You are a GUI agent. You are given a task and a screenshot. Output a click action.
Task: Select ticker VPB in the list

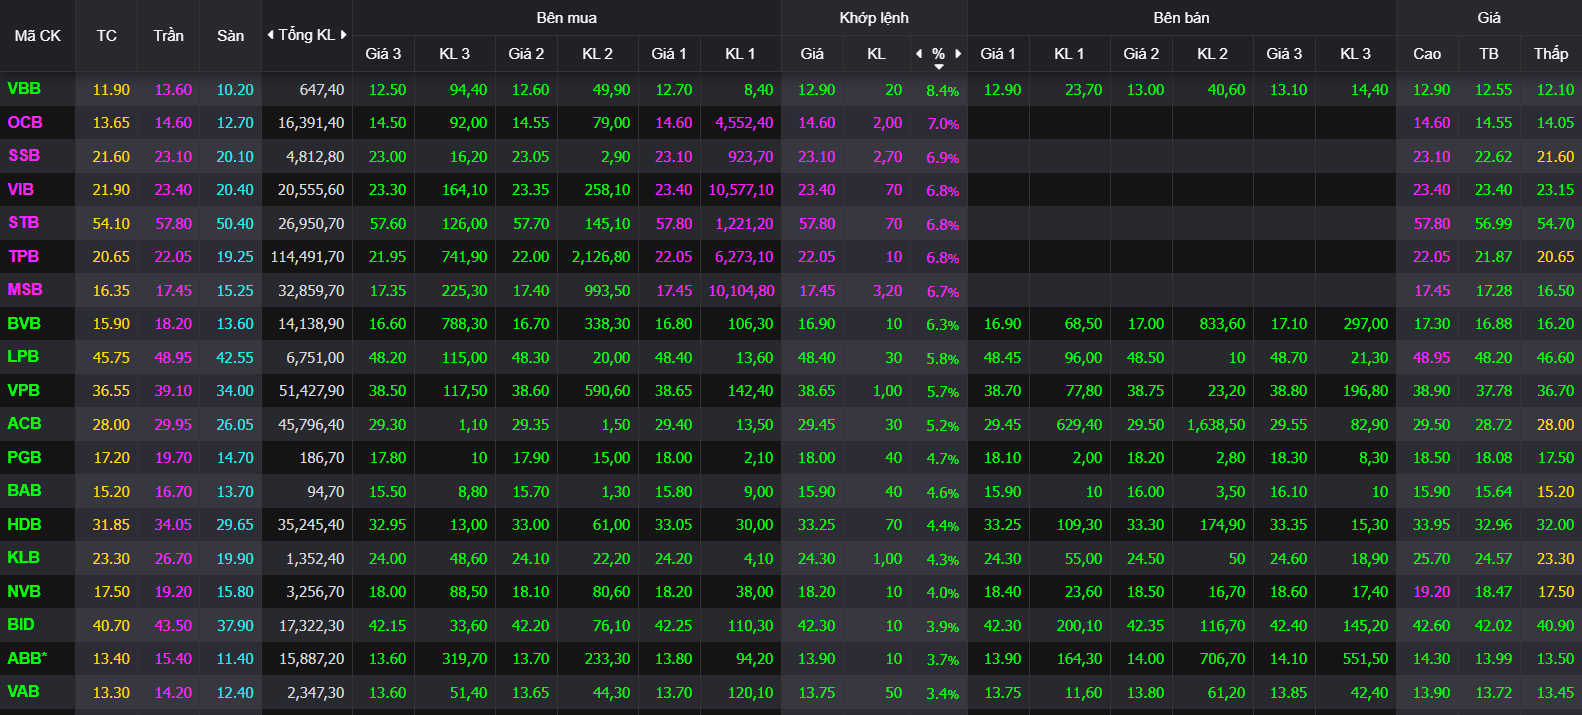click(x=24, y=391)
